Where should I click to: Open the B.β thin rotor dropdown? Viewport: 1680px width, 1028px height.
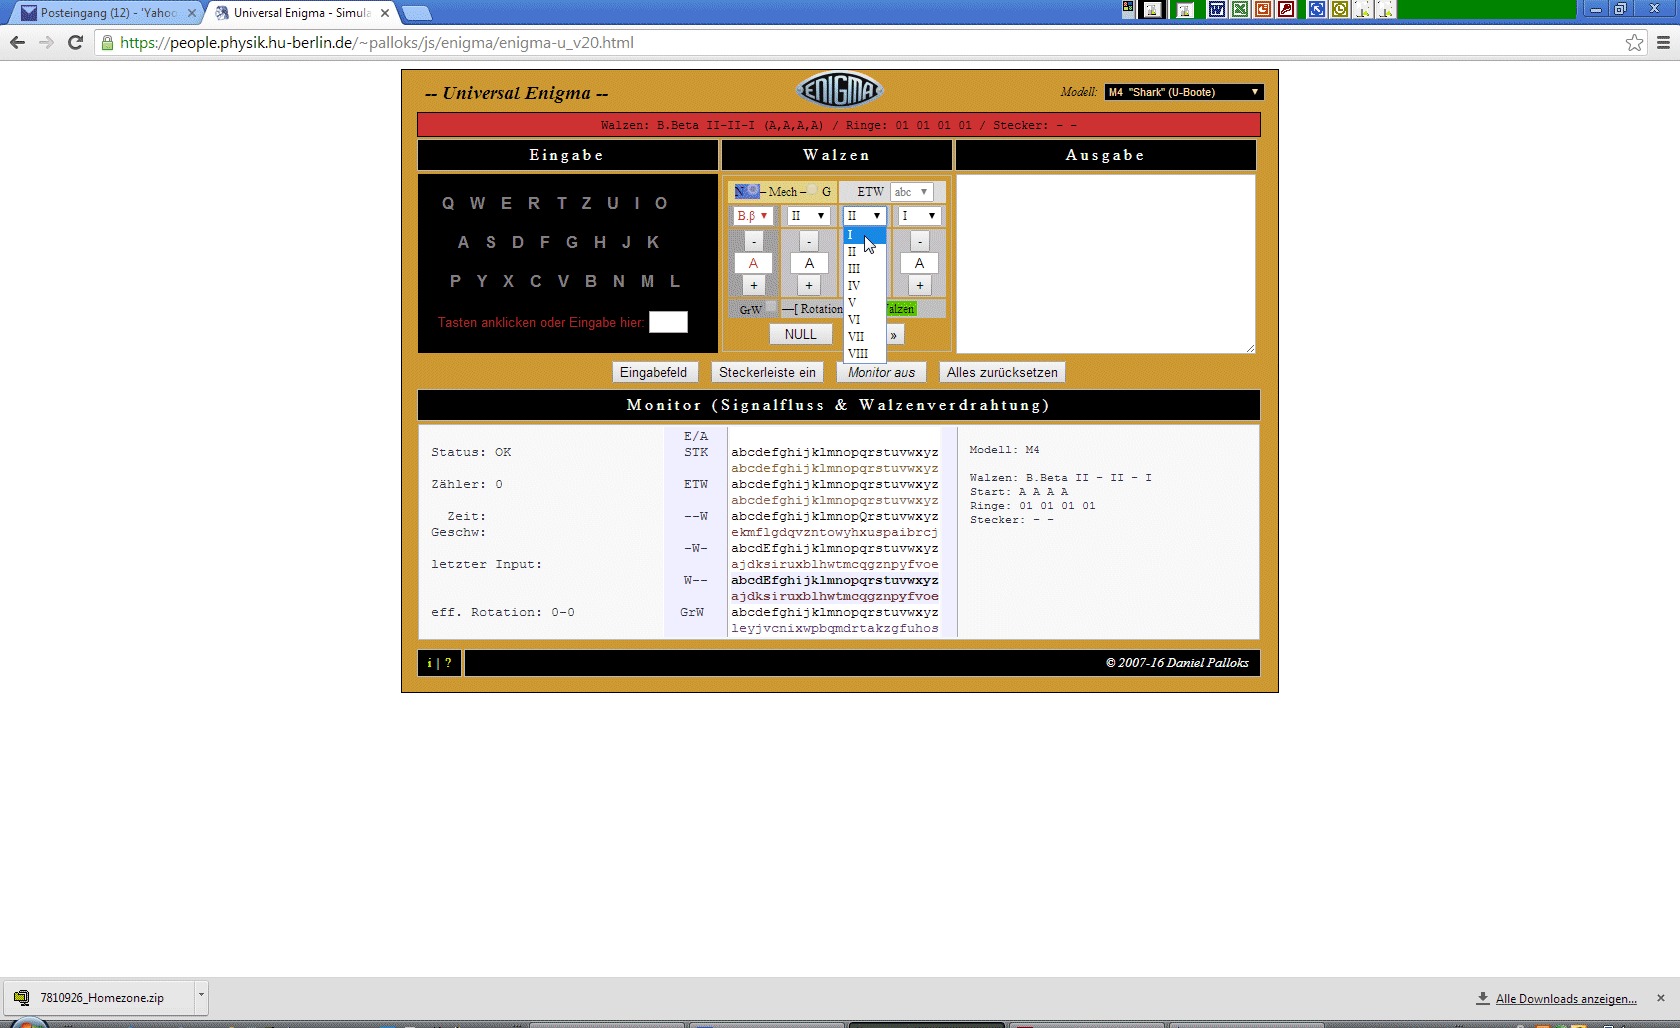[753, 216]
